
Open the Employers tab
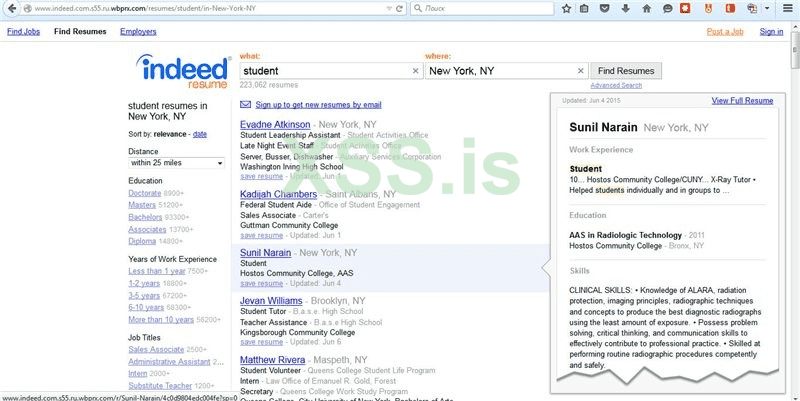tap(138, 32)
